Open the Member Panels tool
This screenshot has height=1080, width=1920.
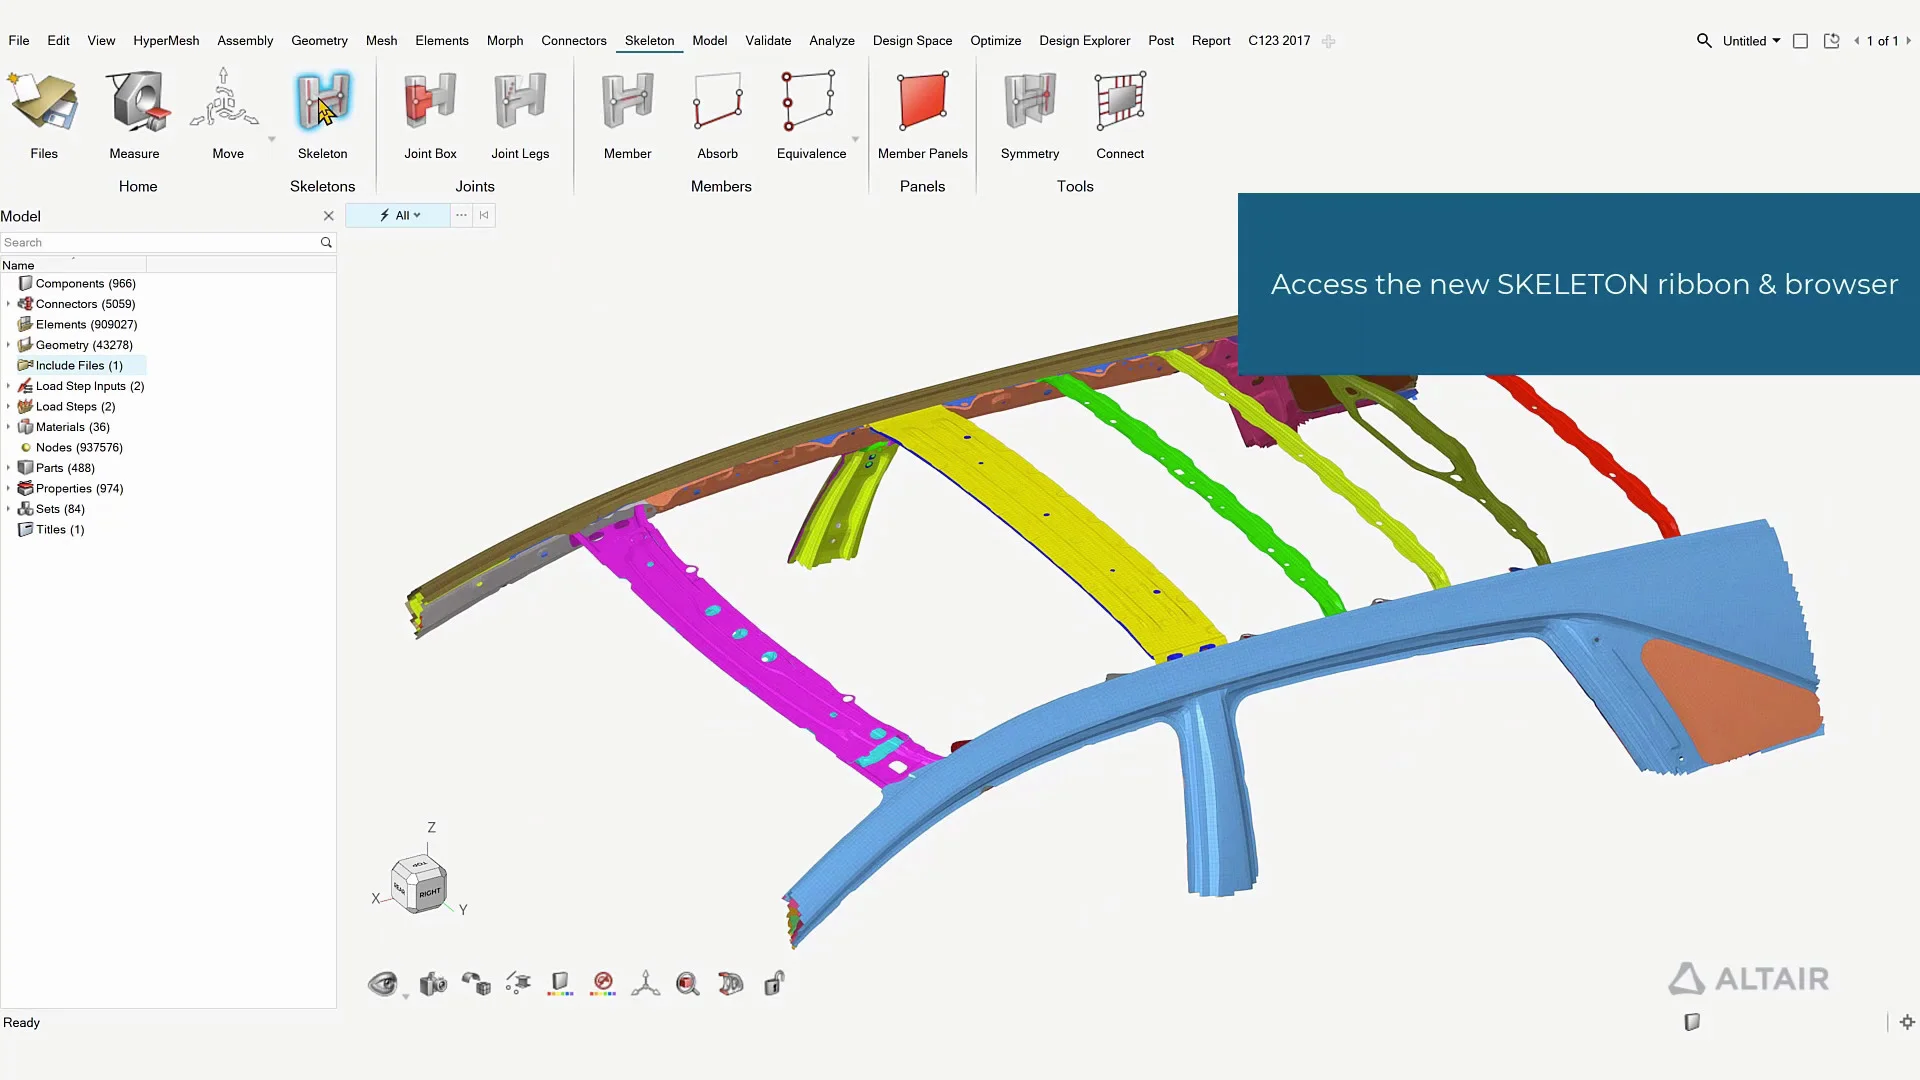[x=922, y=102]
